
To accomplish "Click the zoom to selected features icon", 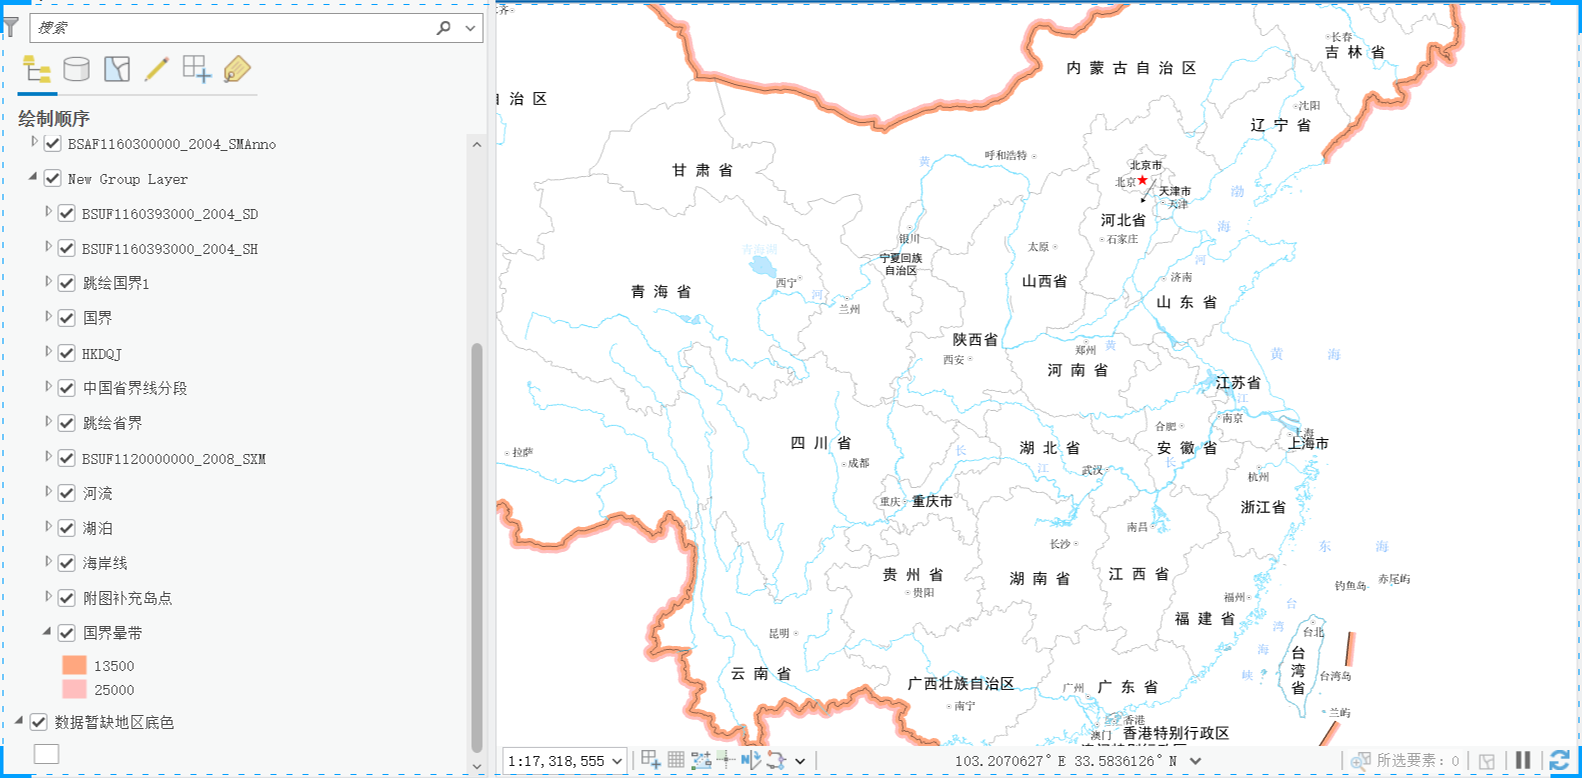I will tap(1361, 761).
